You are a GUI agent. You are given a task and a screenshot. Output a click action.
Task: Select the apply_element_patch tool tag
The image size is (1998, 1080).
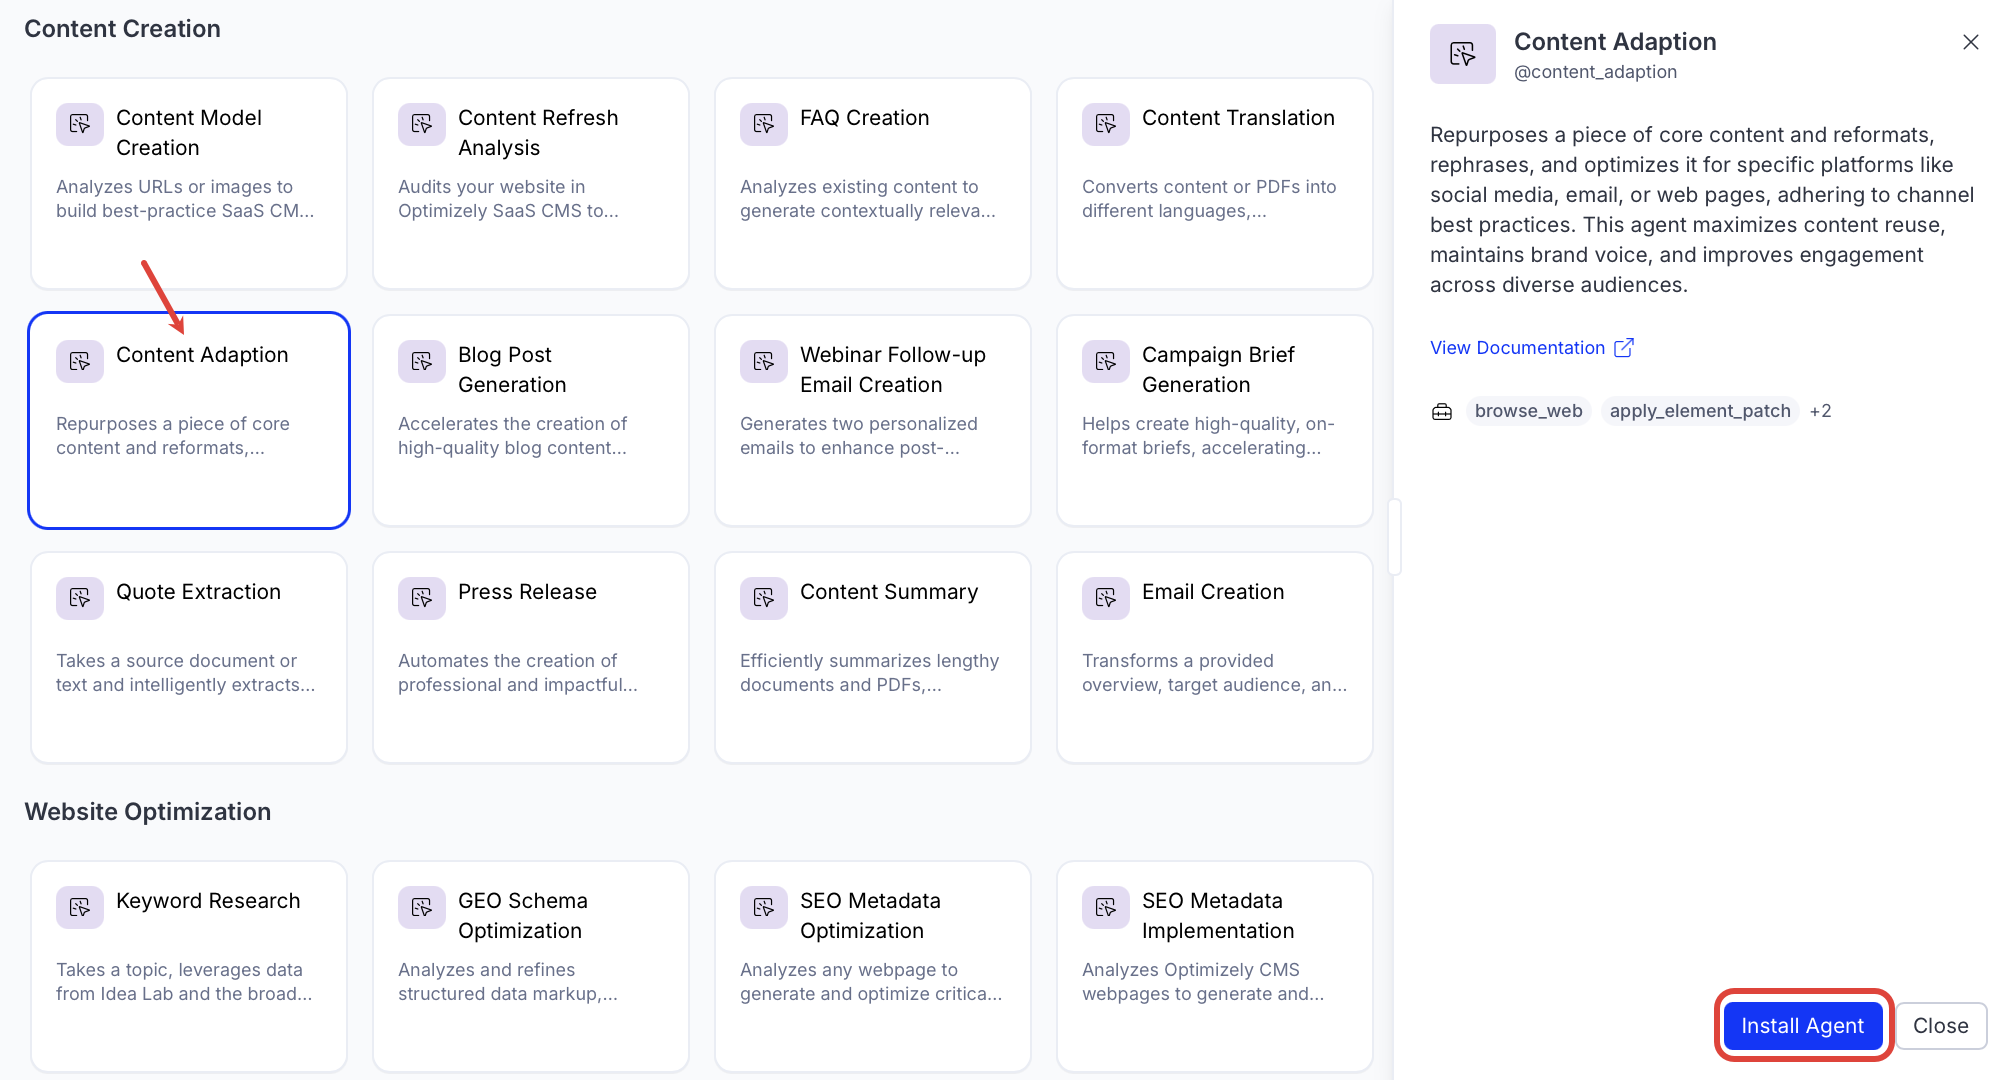click(1699, 411)
